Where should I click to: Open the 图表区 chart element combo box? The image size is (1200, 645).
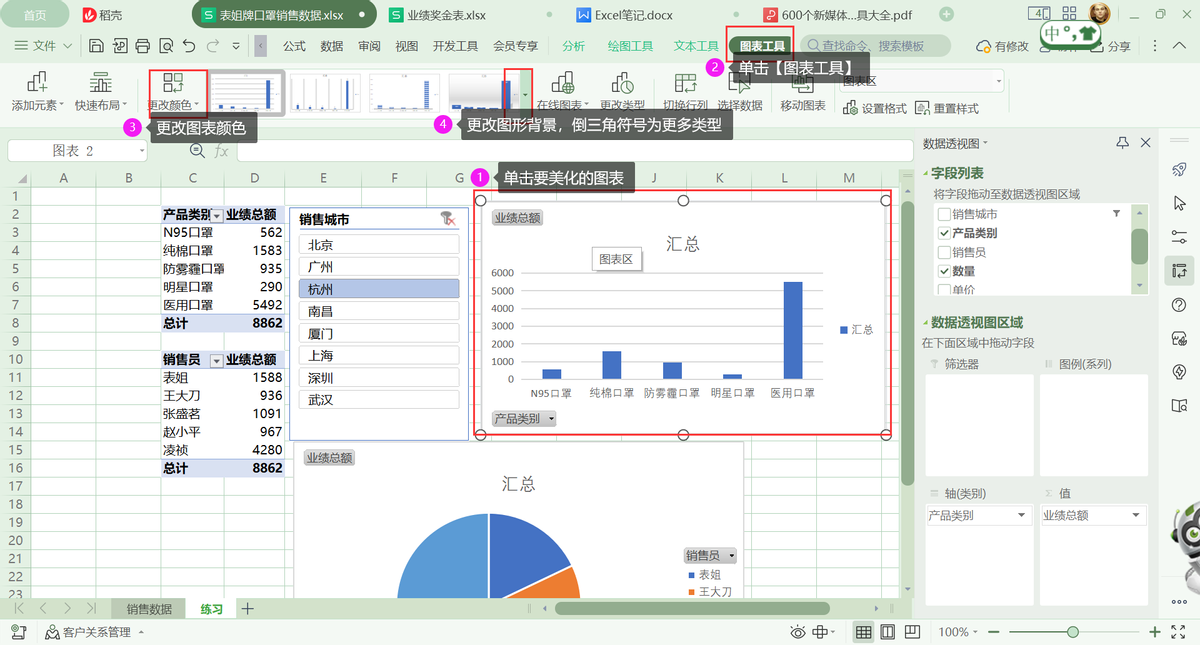click(x=921, y=81)
